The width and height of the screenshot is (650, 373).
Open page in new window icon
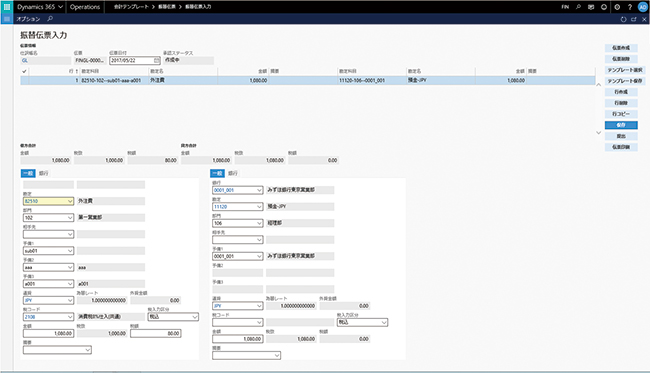click(634, 19)
